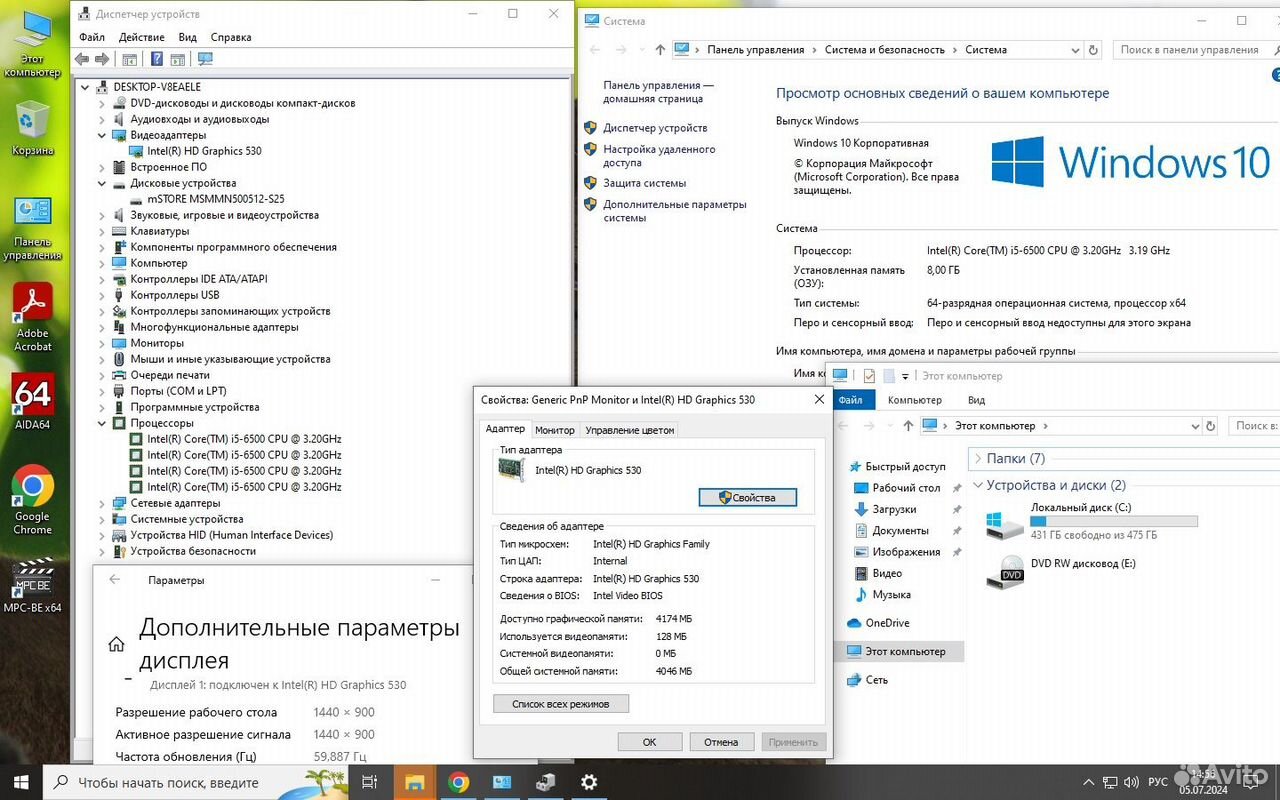1280x800 pixels.
Task: Expand the Мониторы tree node
Action: point(102,343)
